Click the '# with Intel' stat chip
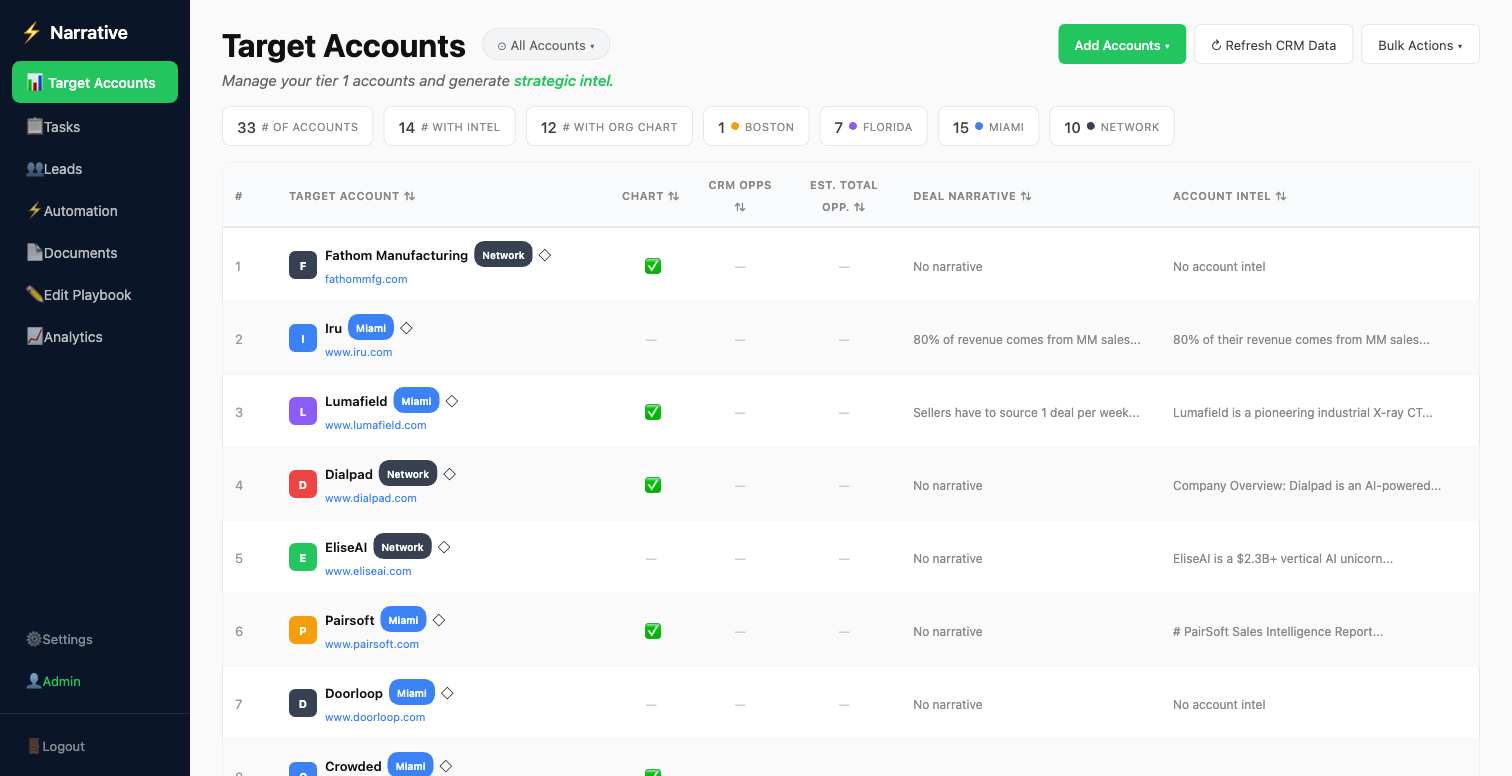This screenshot has width=1512, height=776. 449,127
